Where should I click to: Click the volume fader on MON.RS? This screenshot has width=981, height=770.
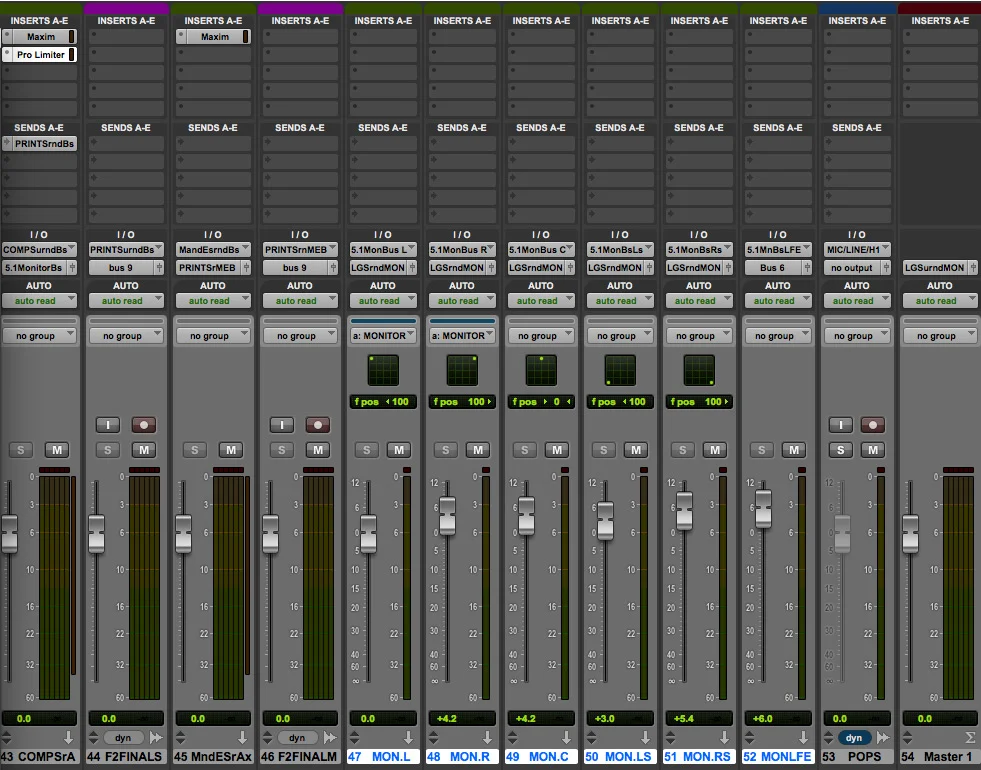click(x=684, y=510)
